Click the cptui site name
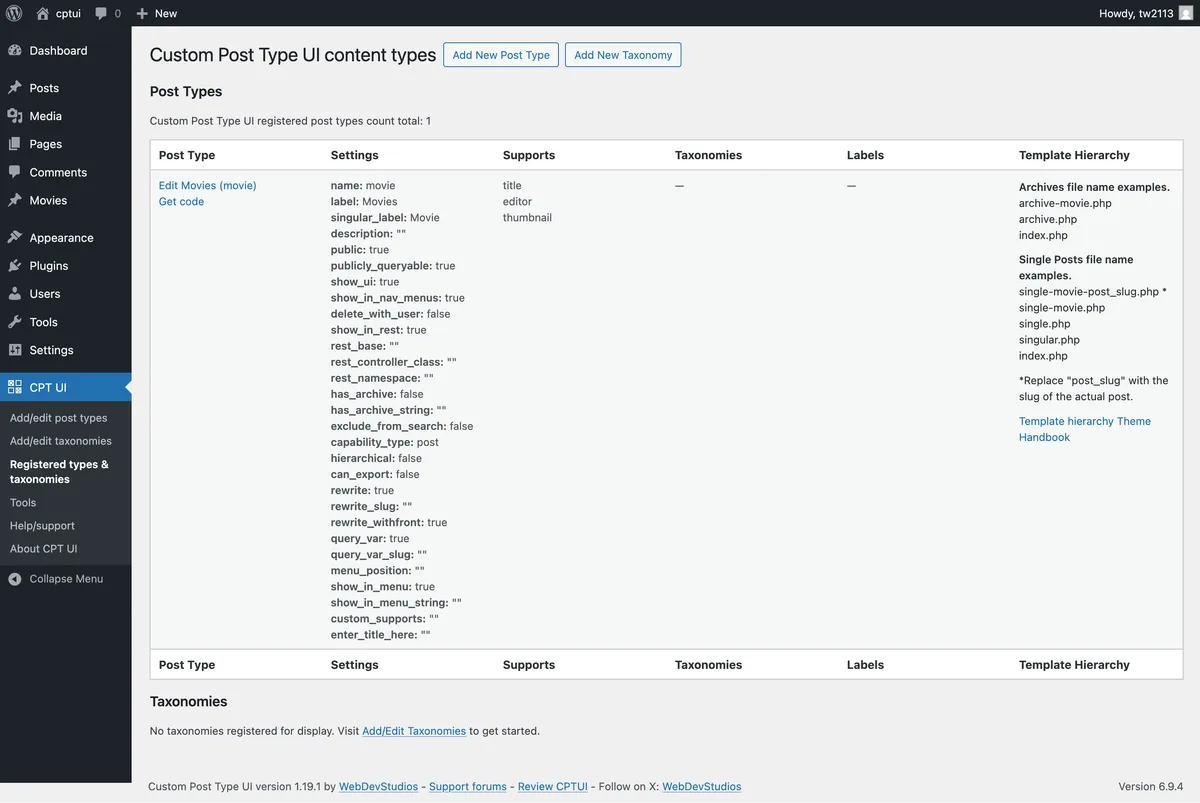The image size is (1200, 803). [68, 14]
